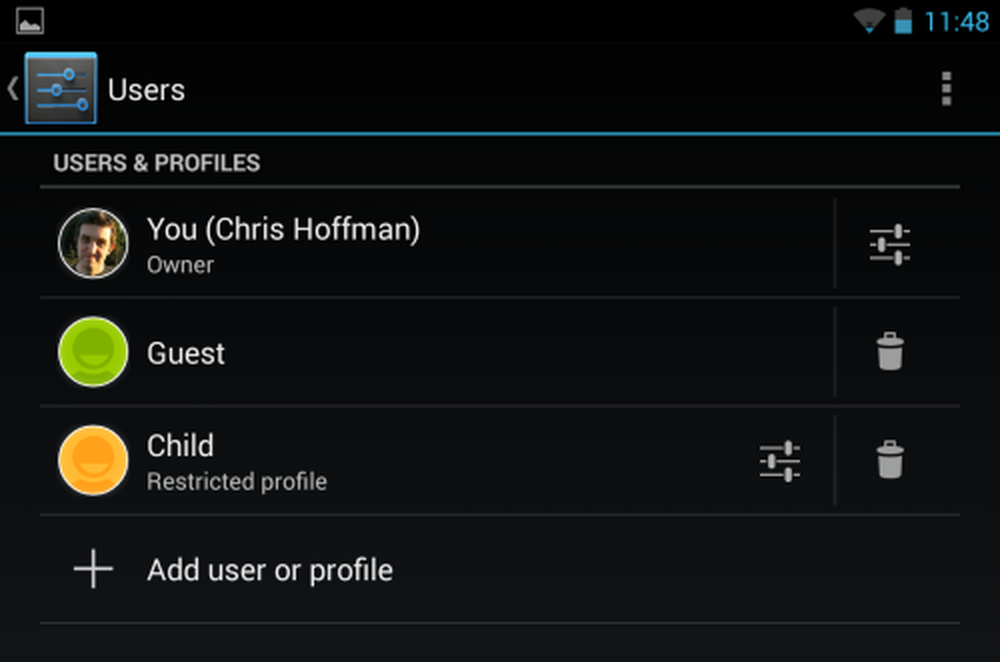Click the plus icon to add user
The image size is (1000, 662).
93,568
